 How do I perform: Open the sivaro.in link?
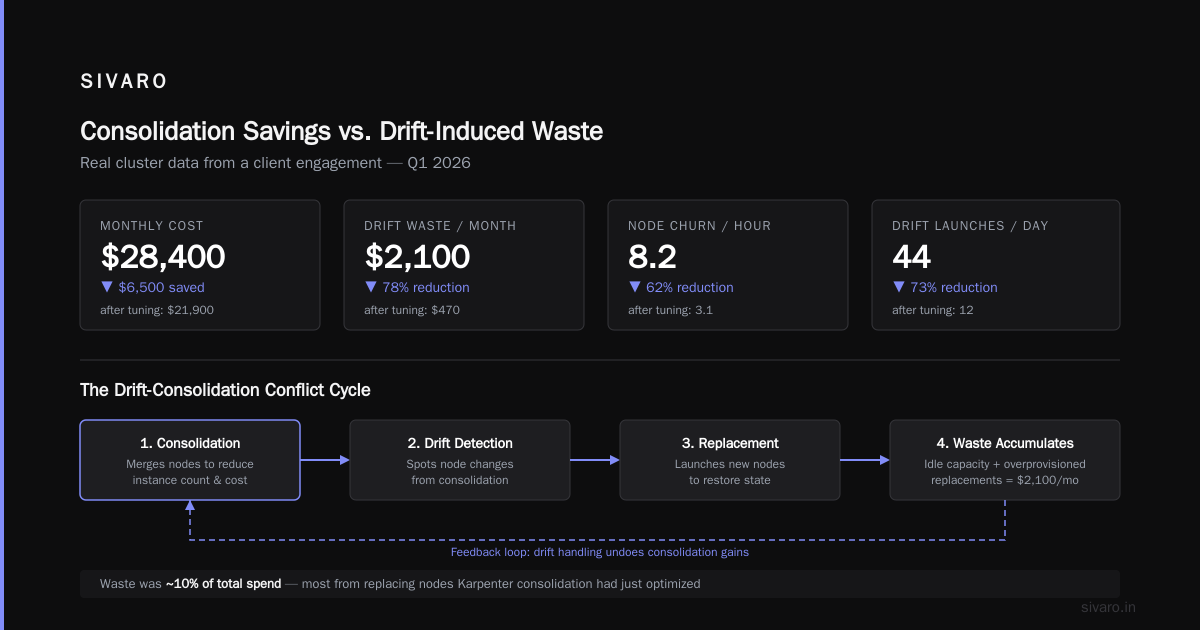tap(1109, 607)
